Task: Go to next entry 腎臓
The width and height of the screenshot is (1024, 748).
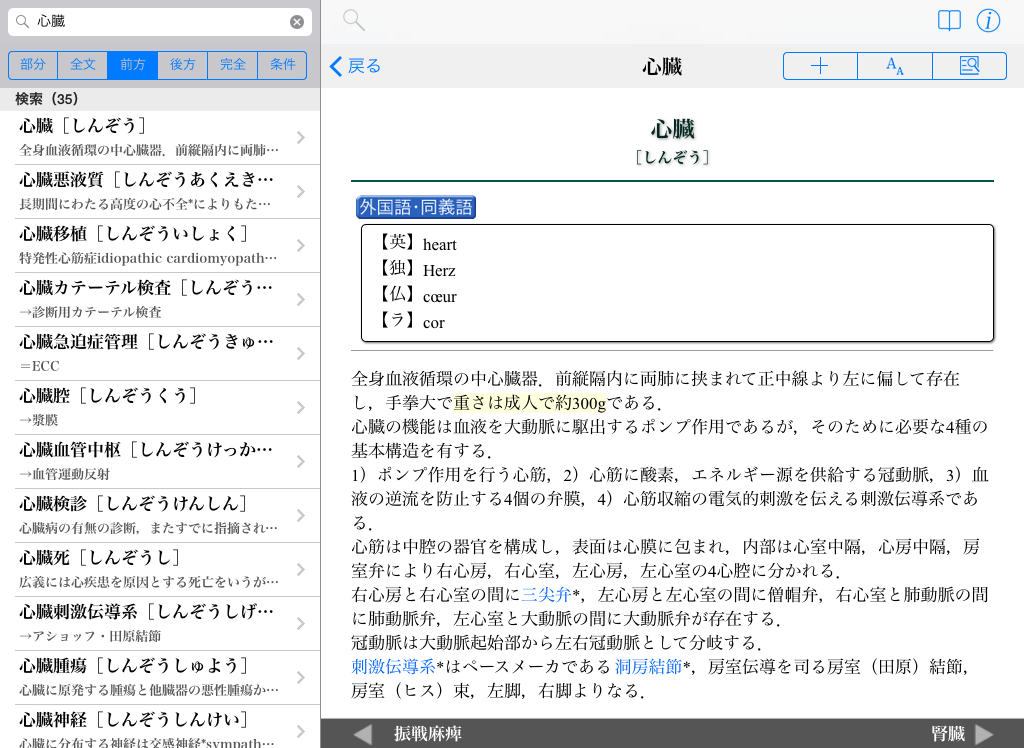Action: click(x=962, y=734)
